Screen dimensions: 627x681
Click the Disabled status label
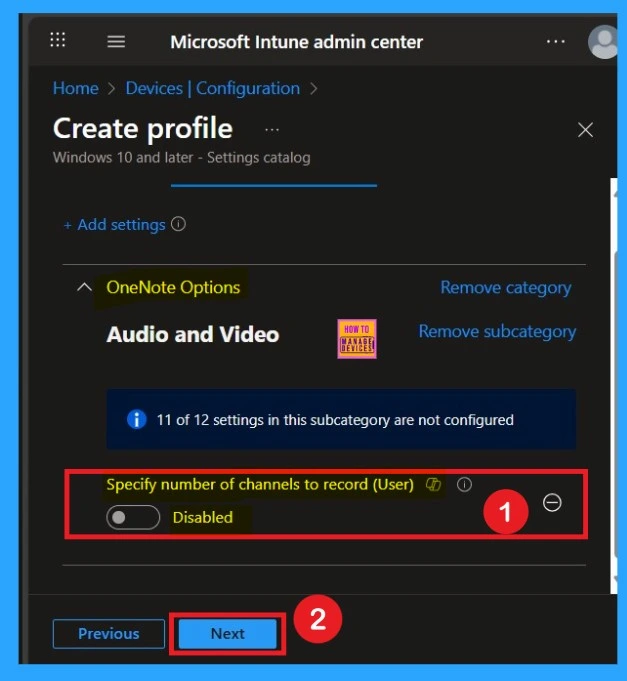click(x=203, y=518)
